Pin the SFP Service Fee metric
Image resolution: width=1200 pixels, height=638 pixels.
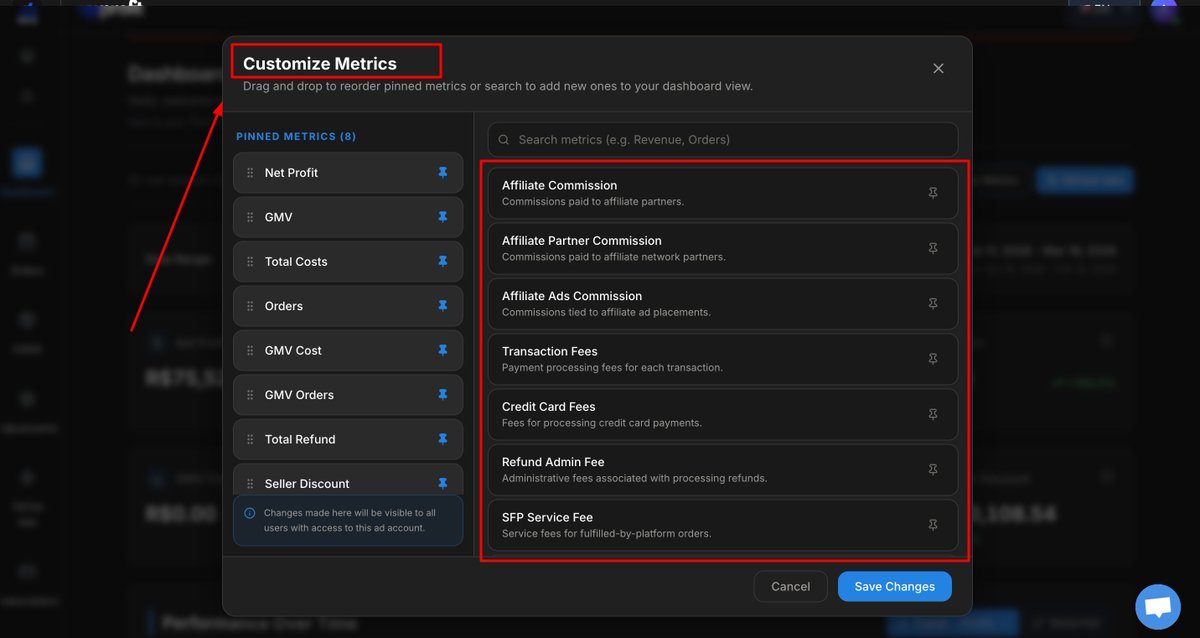(x=933, y=525)
